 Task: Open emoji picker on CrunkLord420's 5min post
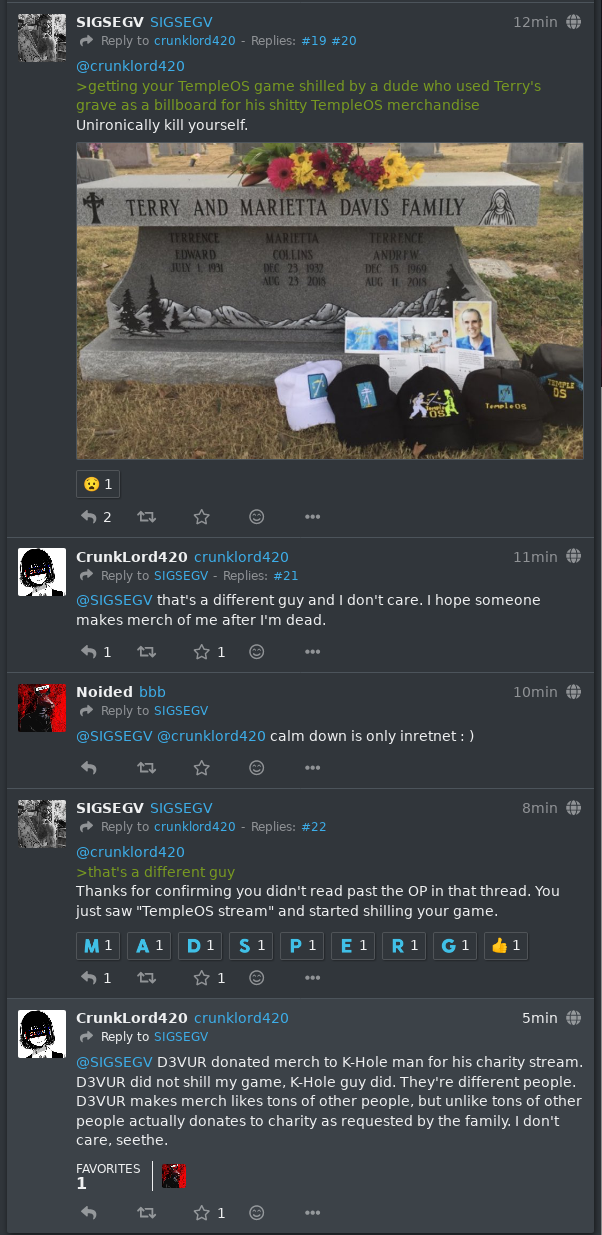pyautogui.click(x=257, y=1213)
